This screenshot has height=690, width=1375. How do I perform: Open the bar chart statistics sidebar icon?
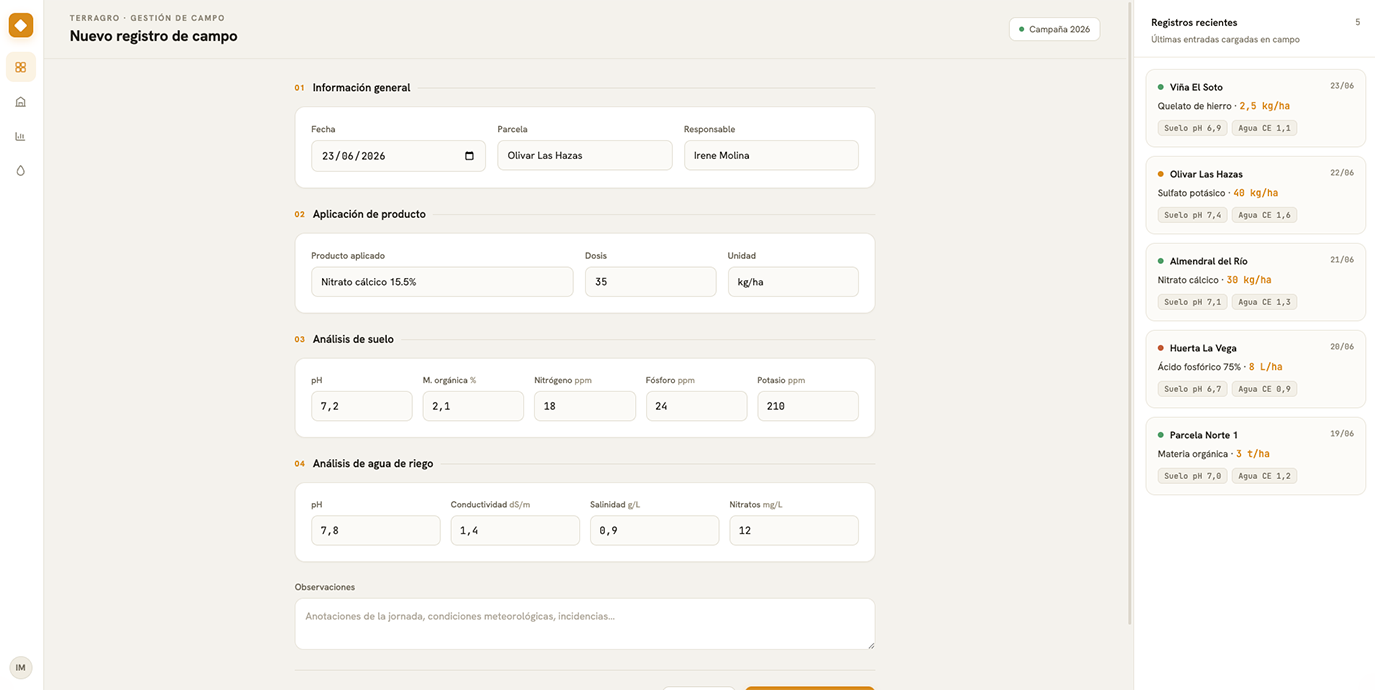click(21, 136)
